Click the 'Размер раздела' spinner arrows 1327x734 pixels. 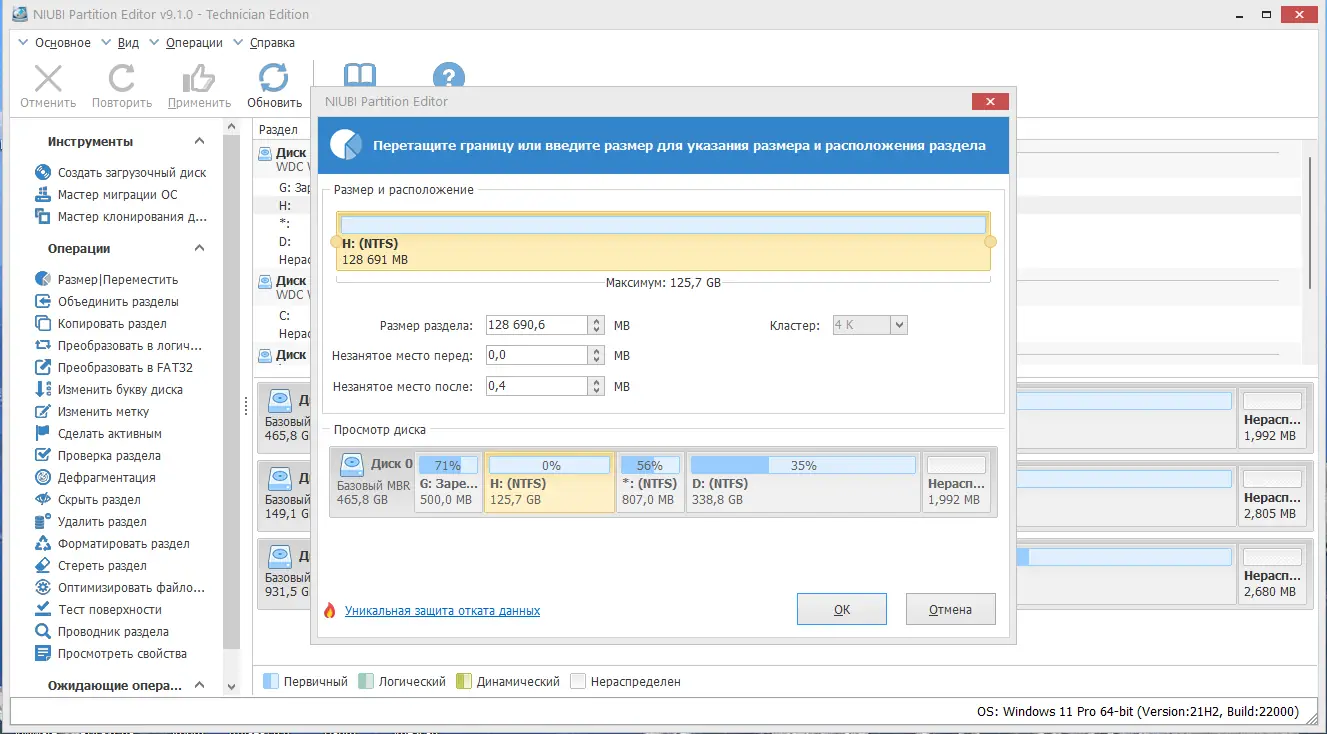(x=597, y=325)
